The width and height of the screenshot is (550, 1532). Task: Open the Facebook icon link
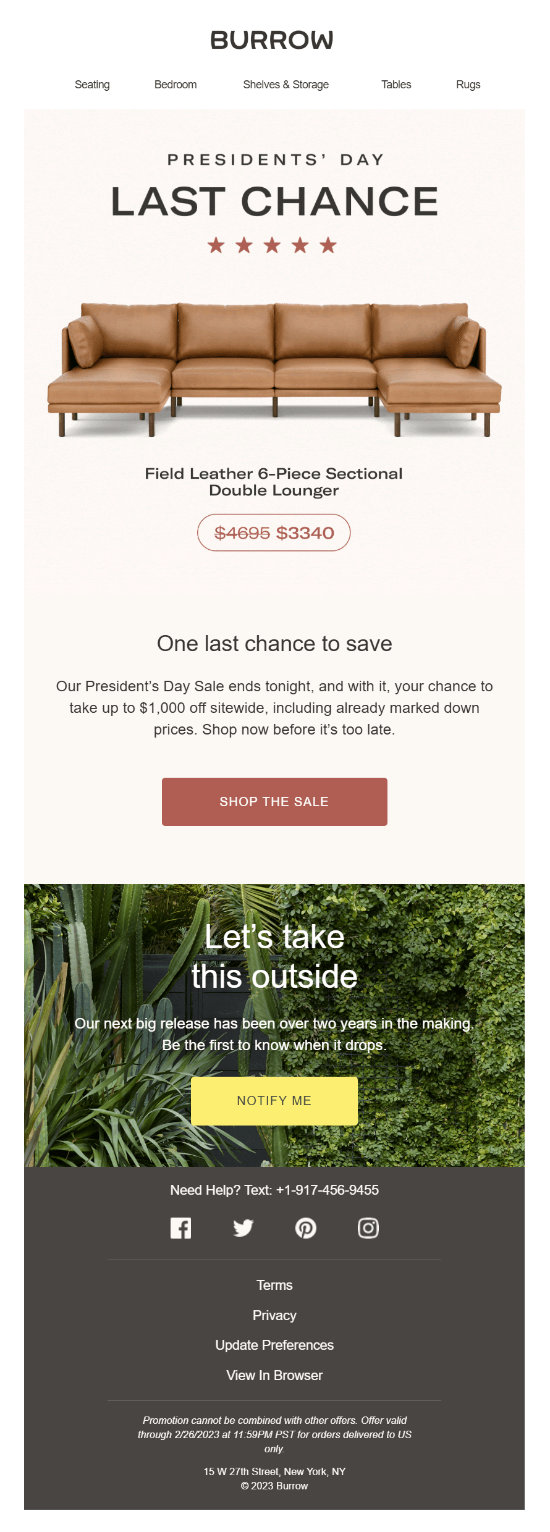(x=180, y=1228)
